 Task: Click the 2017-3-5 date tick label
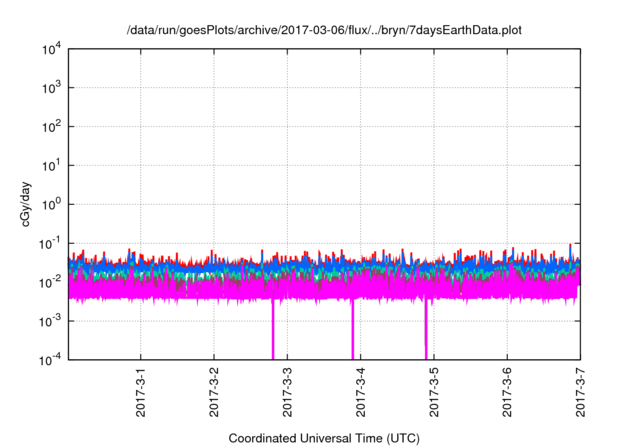(x=434, y=392)
